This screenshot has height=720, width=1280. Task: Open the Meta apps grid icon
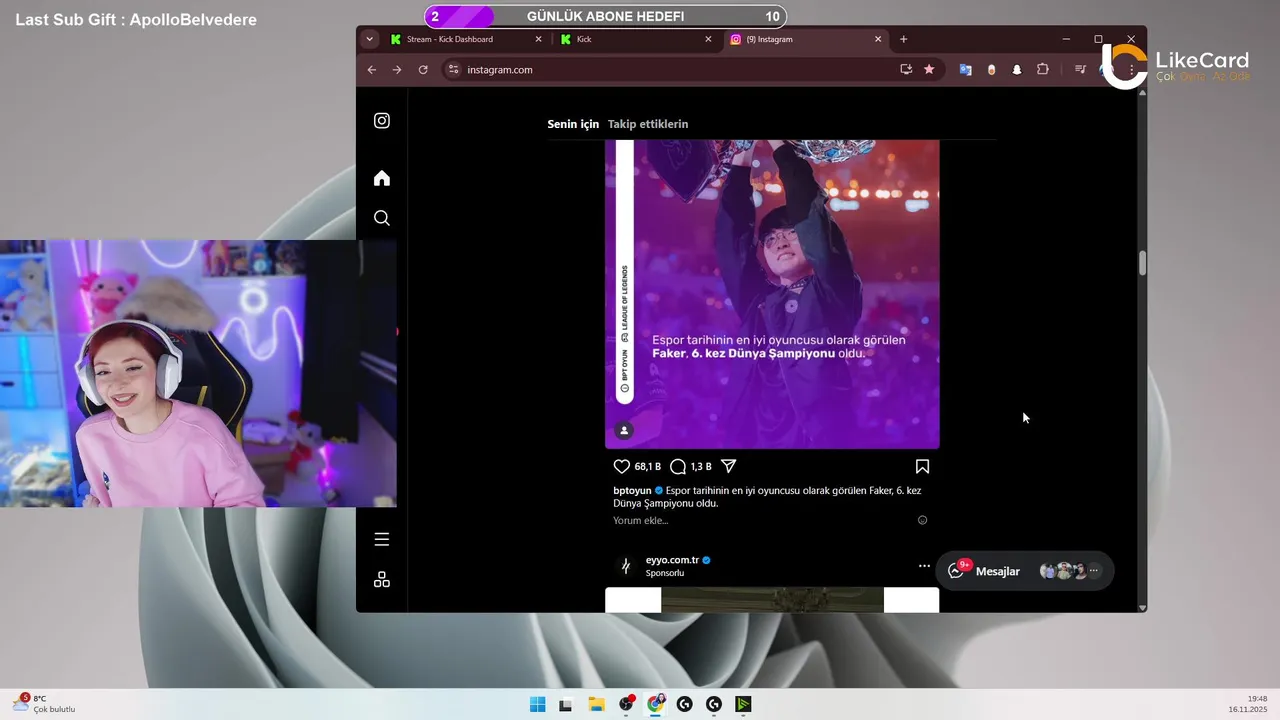pyautogui.click(x=382, y=580)
